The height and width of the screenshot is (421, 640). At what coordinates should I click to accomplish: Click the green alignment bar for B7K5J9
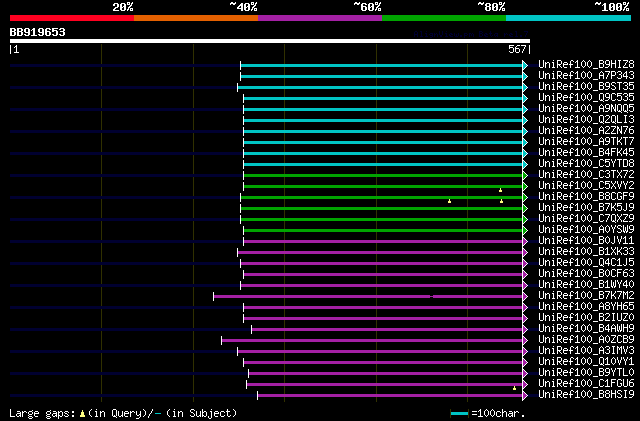382,209
